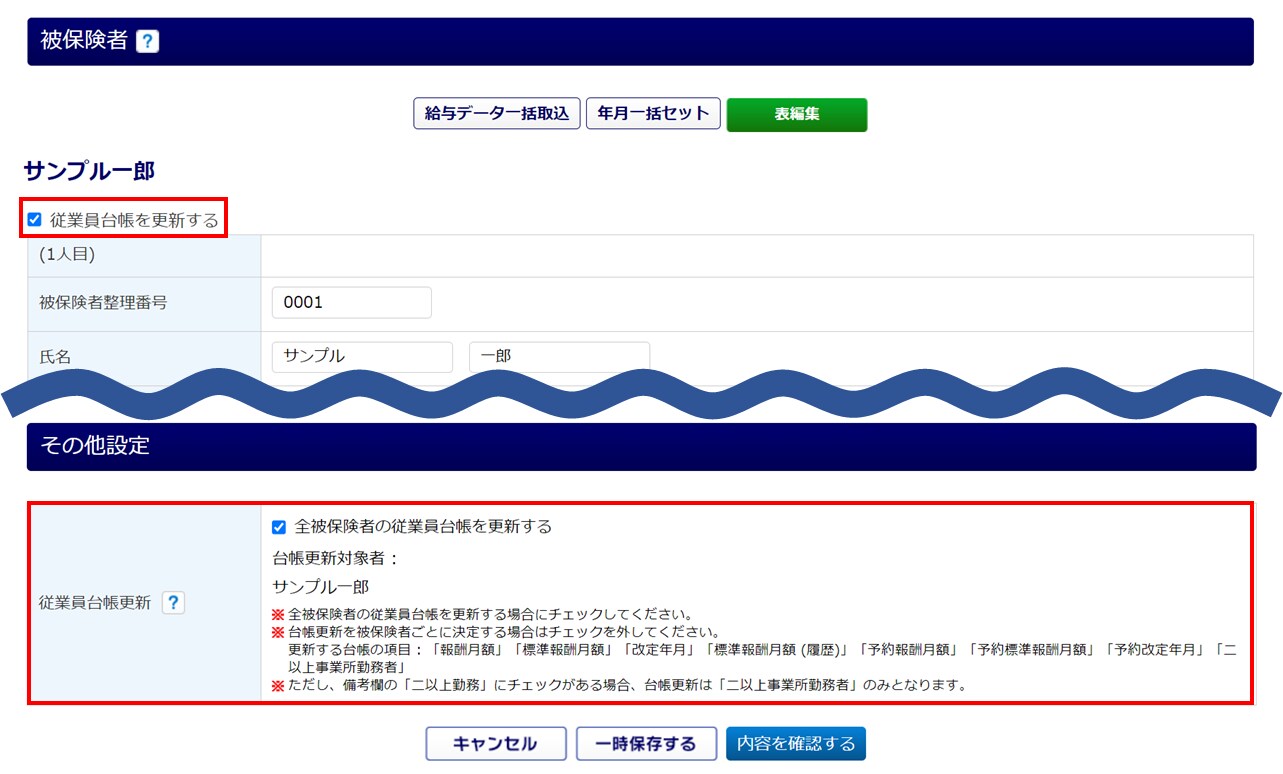Click the 氏名 row label cell

[x=143, y=357]
